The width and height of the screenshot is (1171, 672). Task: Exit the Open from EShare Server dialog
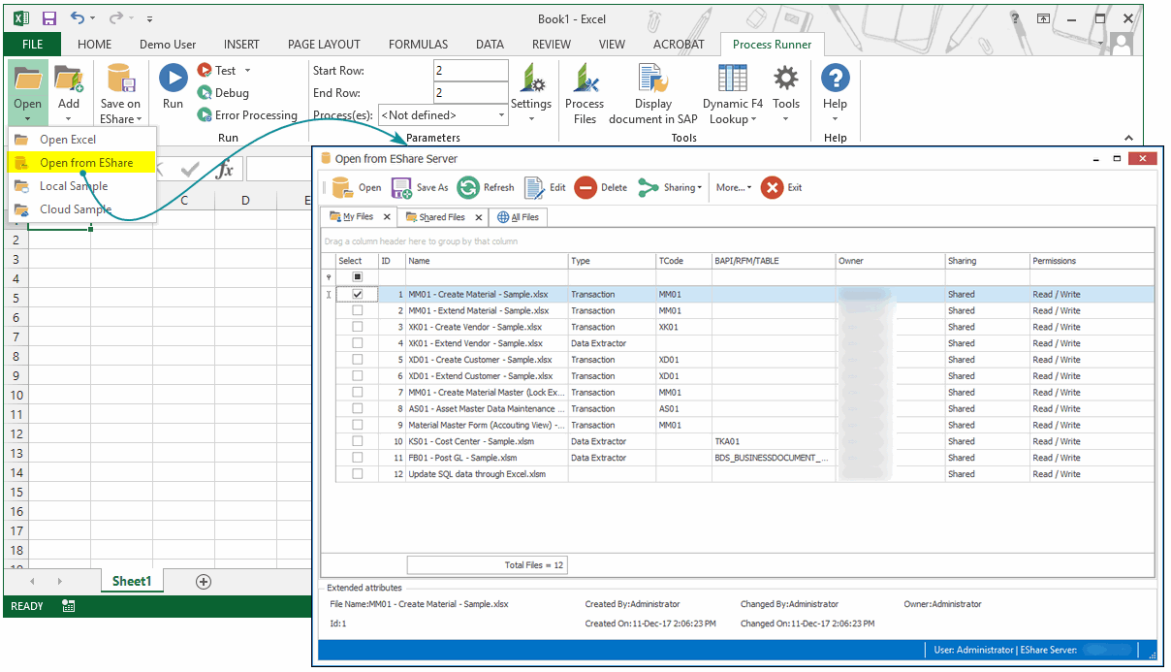[x=781, y=187]
